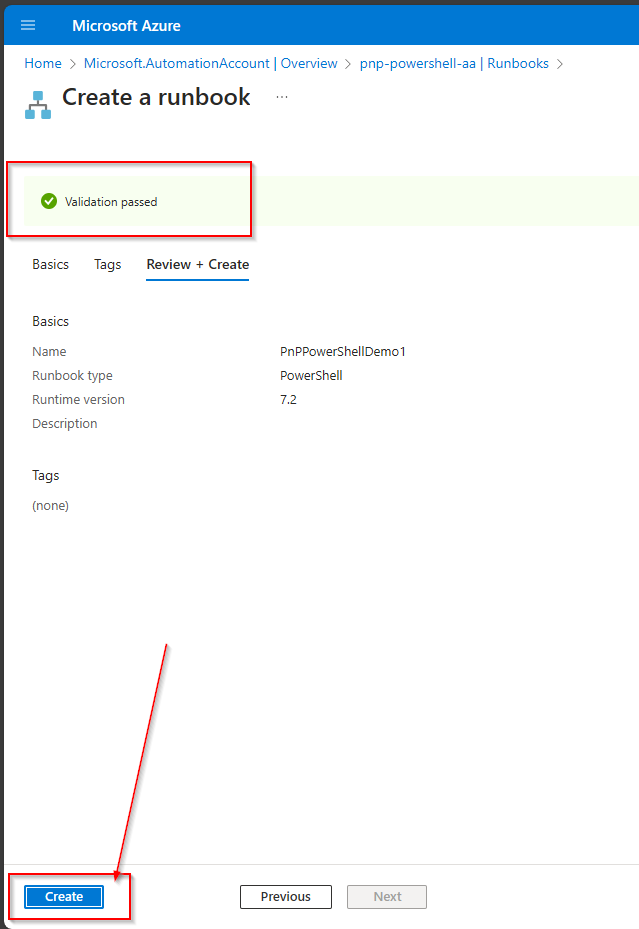Image resolution: width=639 pixels, height=929 pixels.
Task: Go to Home breadcrumb
Action: (43, 63)
